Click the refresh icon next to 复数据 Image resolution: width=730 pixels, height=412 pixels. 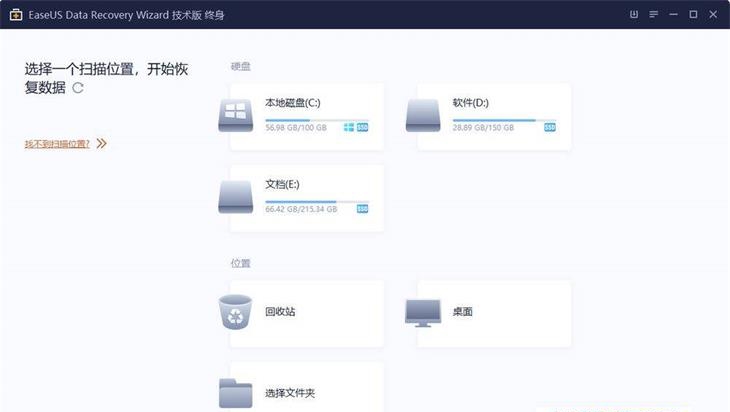78,88
